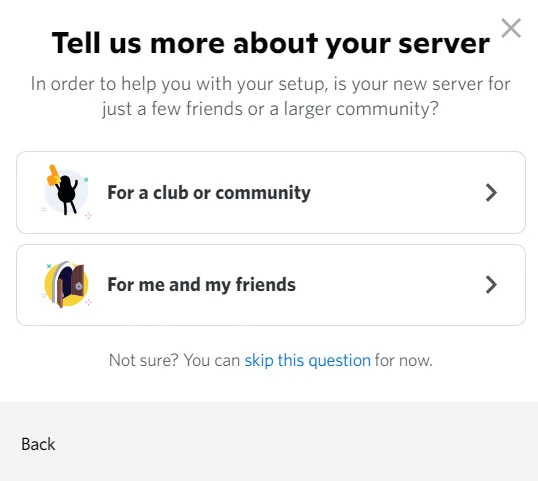Click the "Not sure? You can" text
This screenshot has height=481, width=538.
174,361
